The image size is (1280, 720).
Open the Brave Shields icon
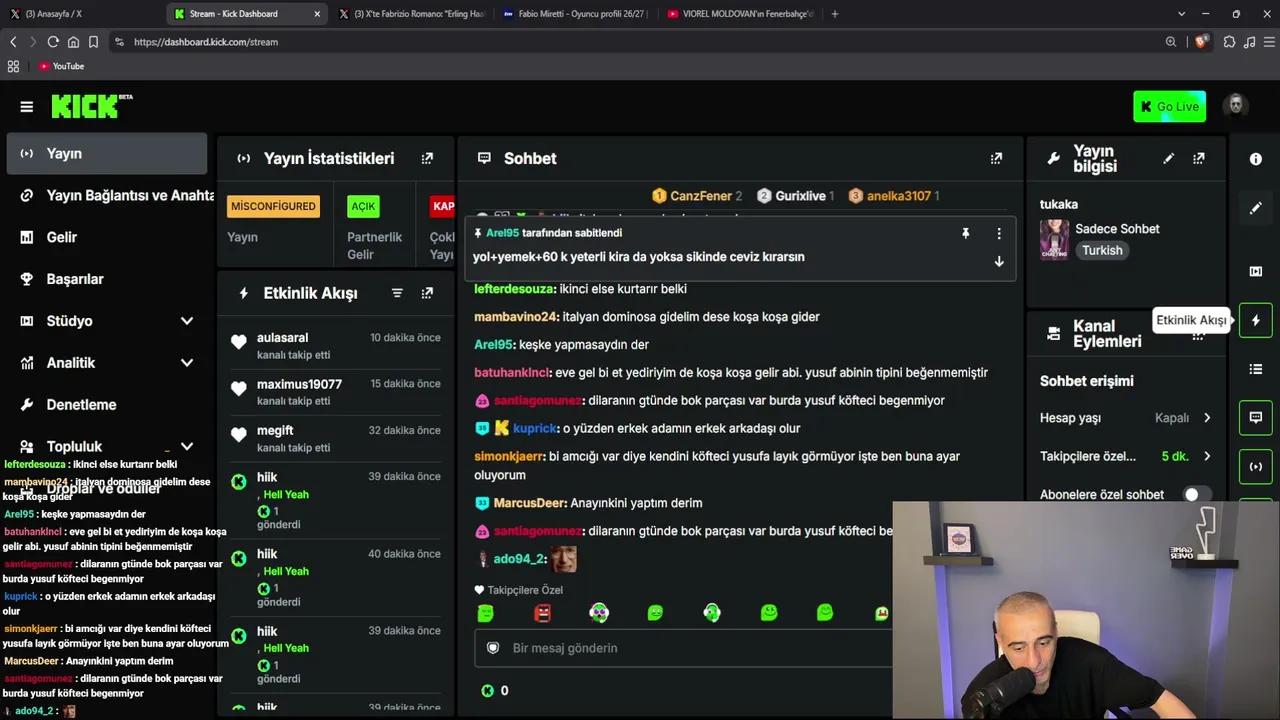[1202, 42]
